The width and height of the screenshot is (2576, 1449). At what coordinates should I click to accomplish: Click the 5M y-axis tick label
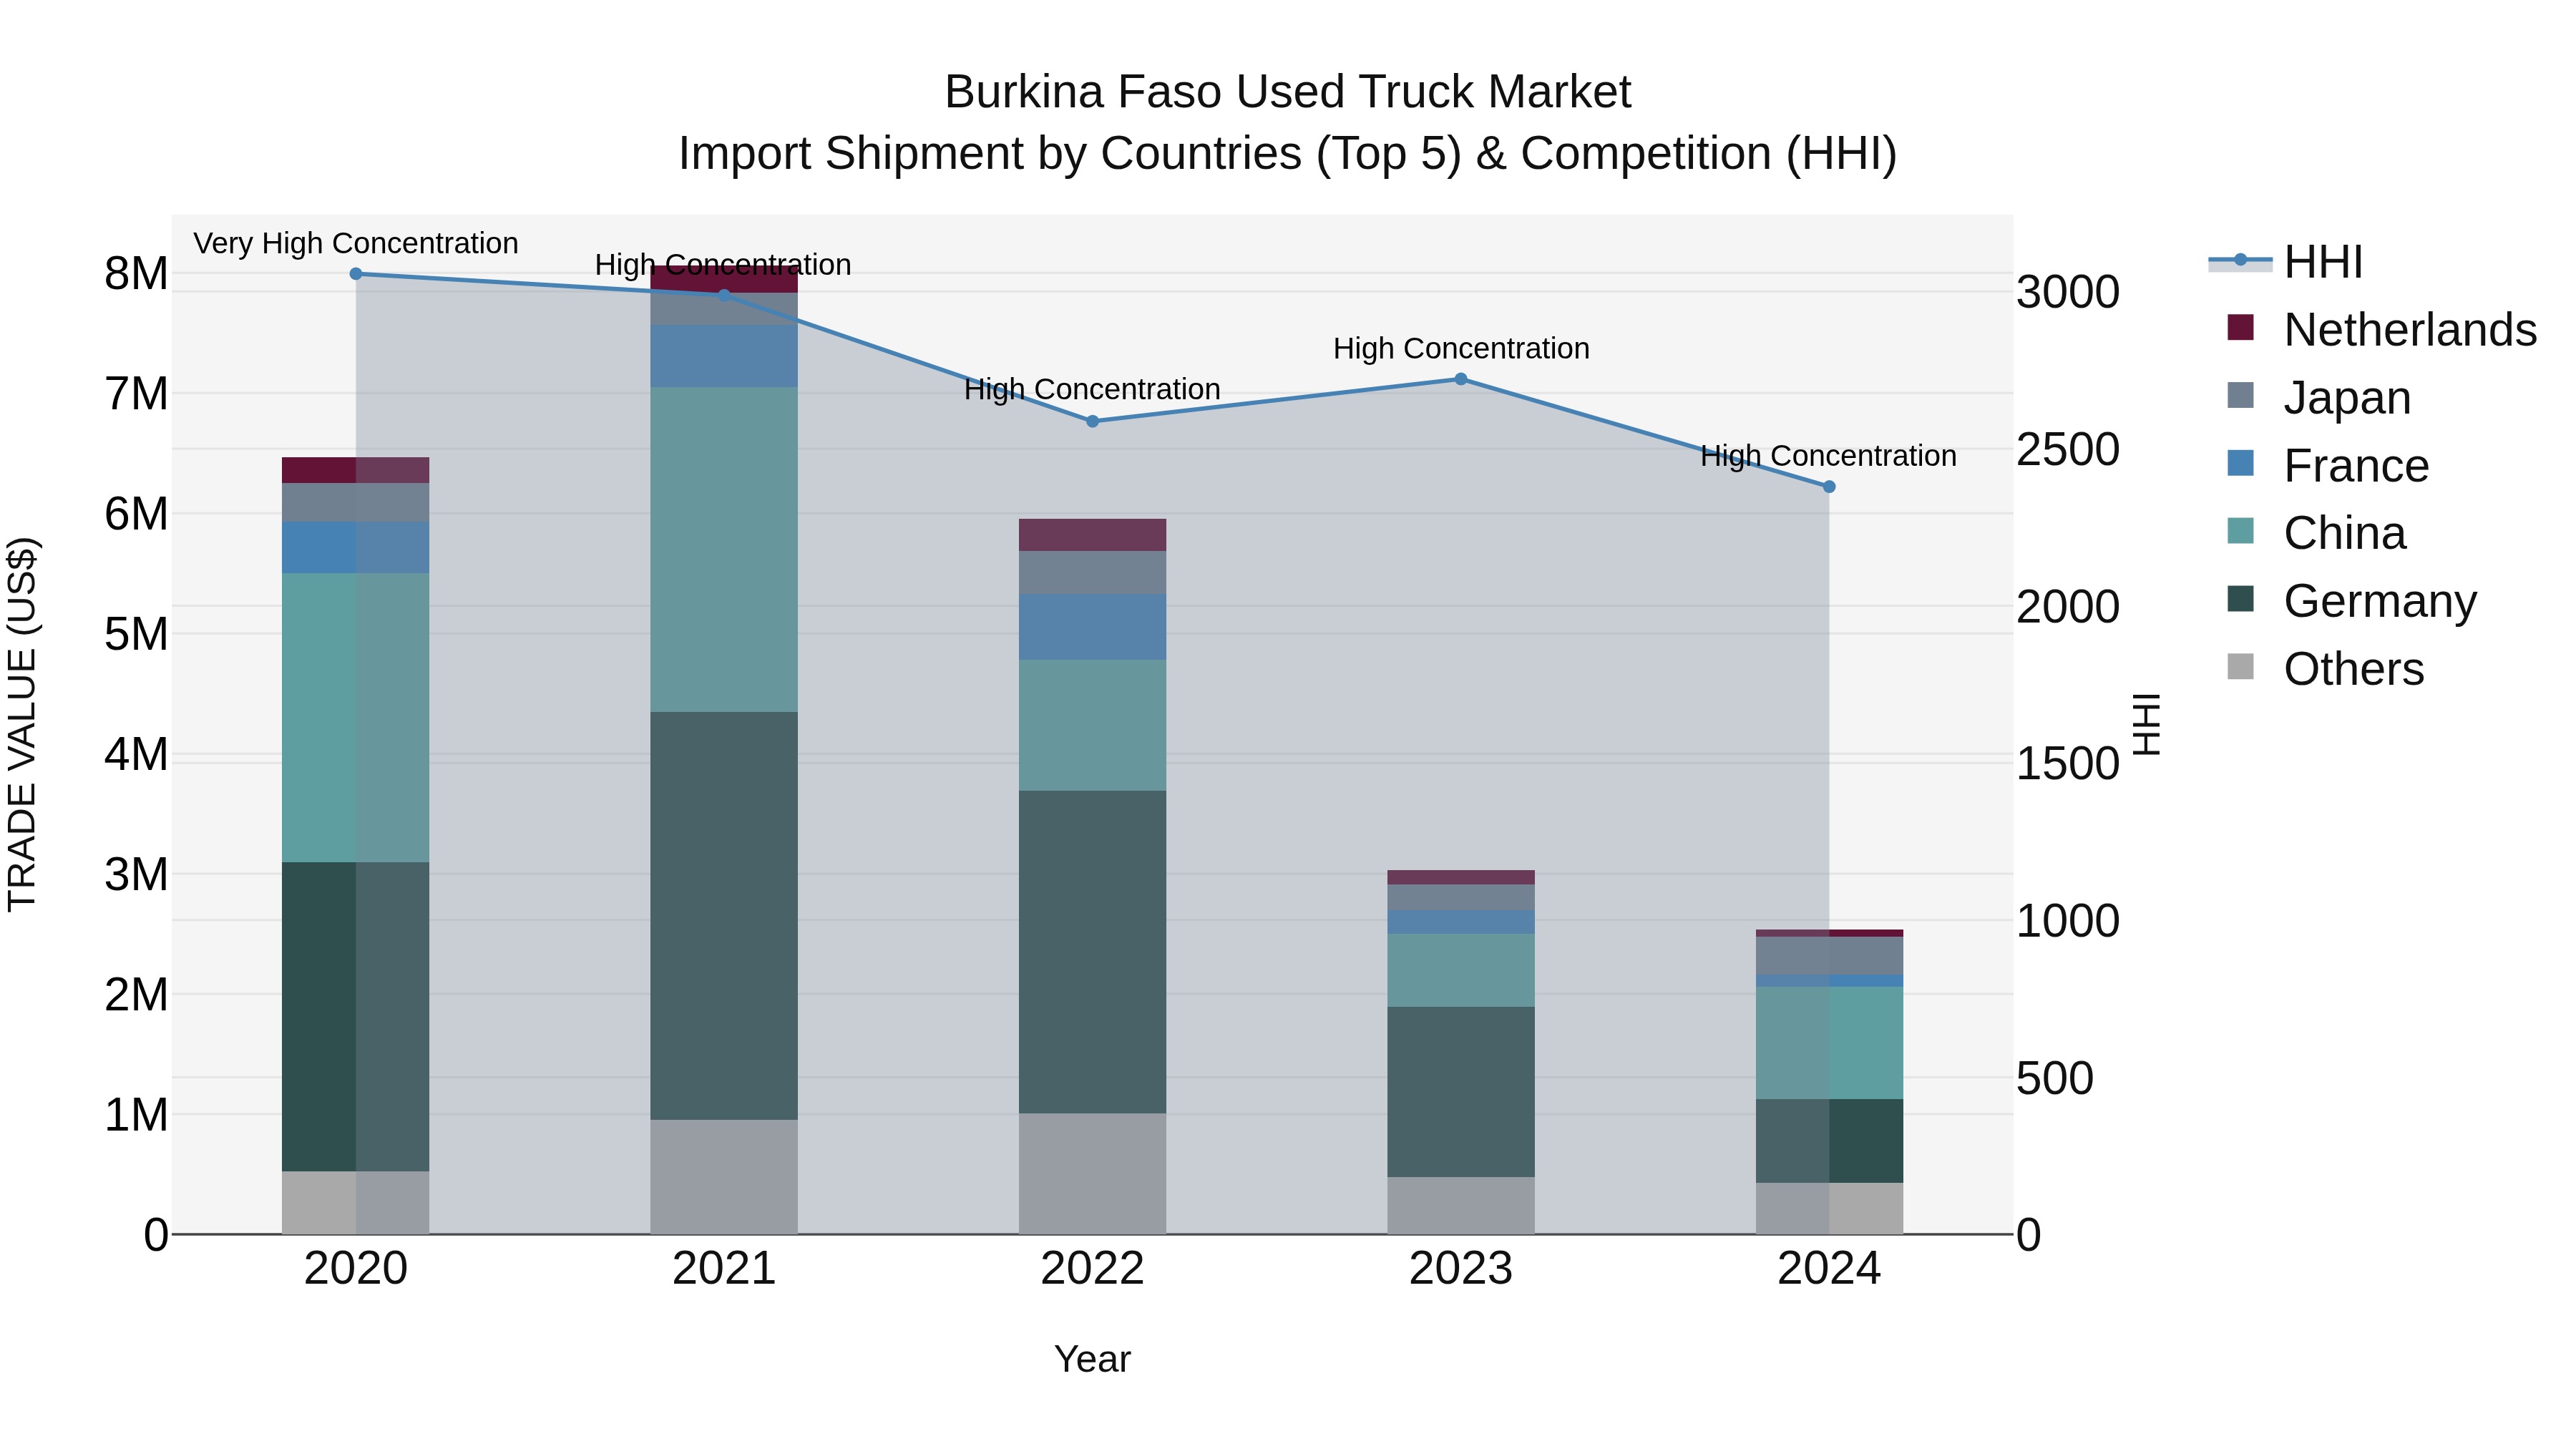pyautogui.click(x=136, y=634)
